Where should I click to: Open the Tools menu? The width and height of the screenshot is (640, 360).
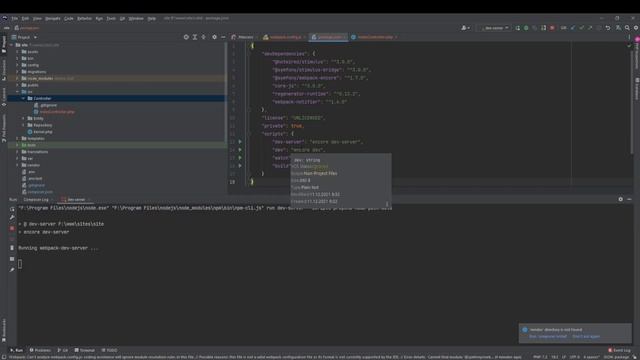[x=111, y=18]
